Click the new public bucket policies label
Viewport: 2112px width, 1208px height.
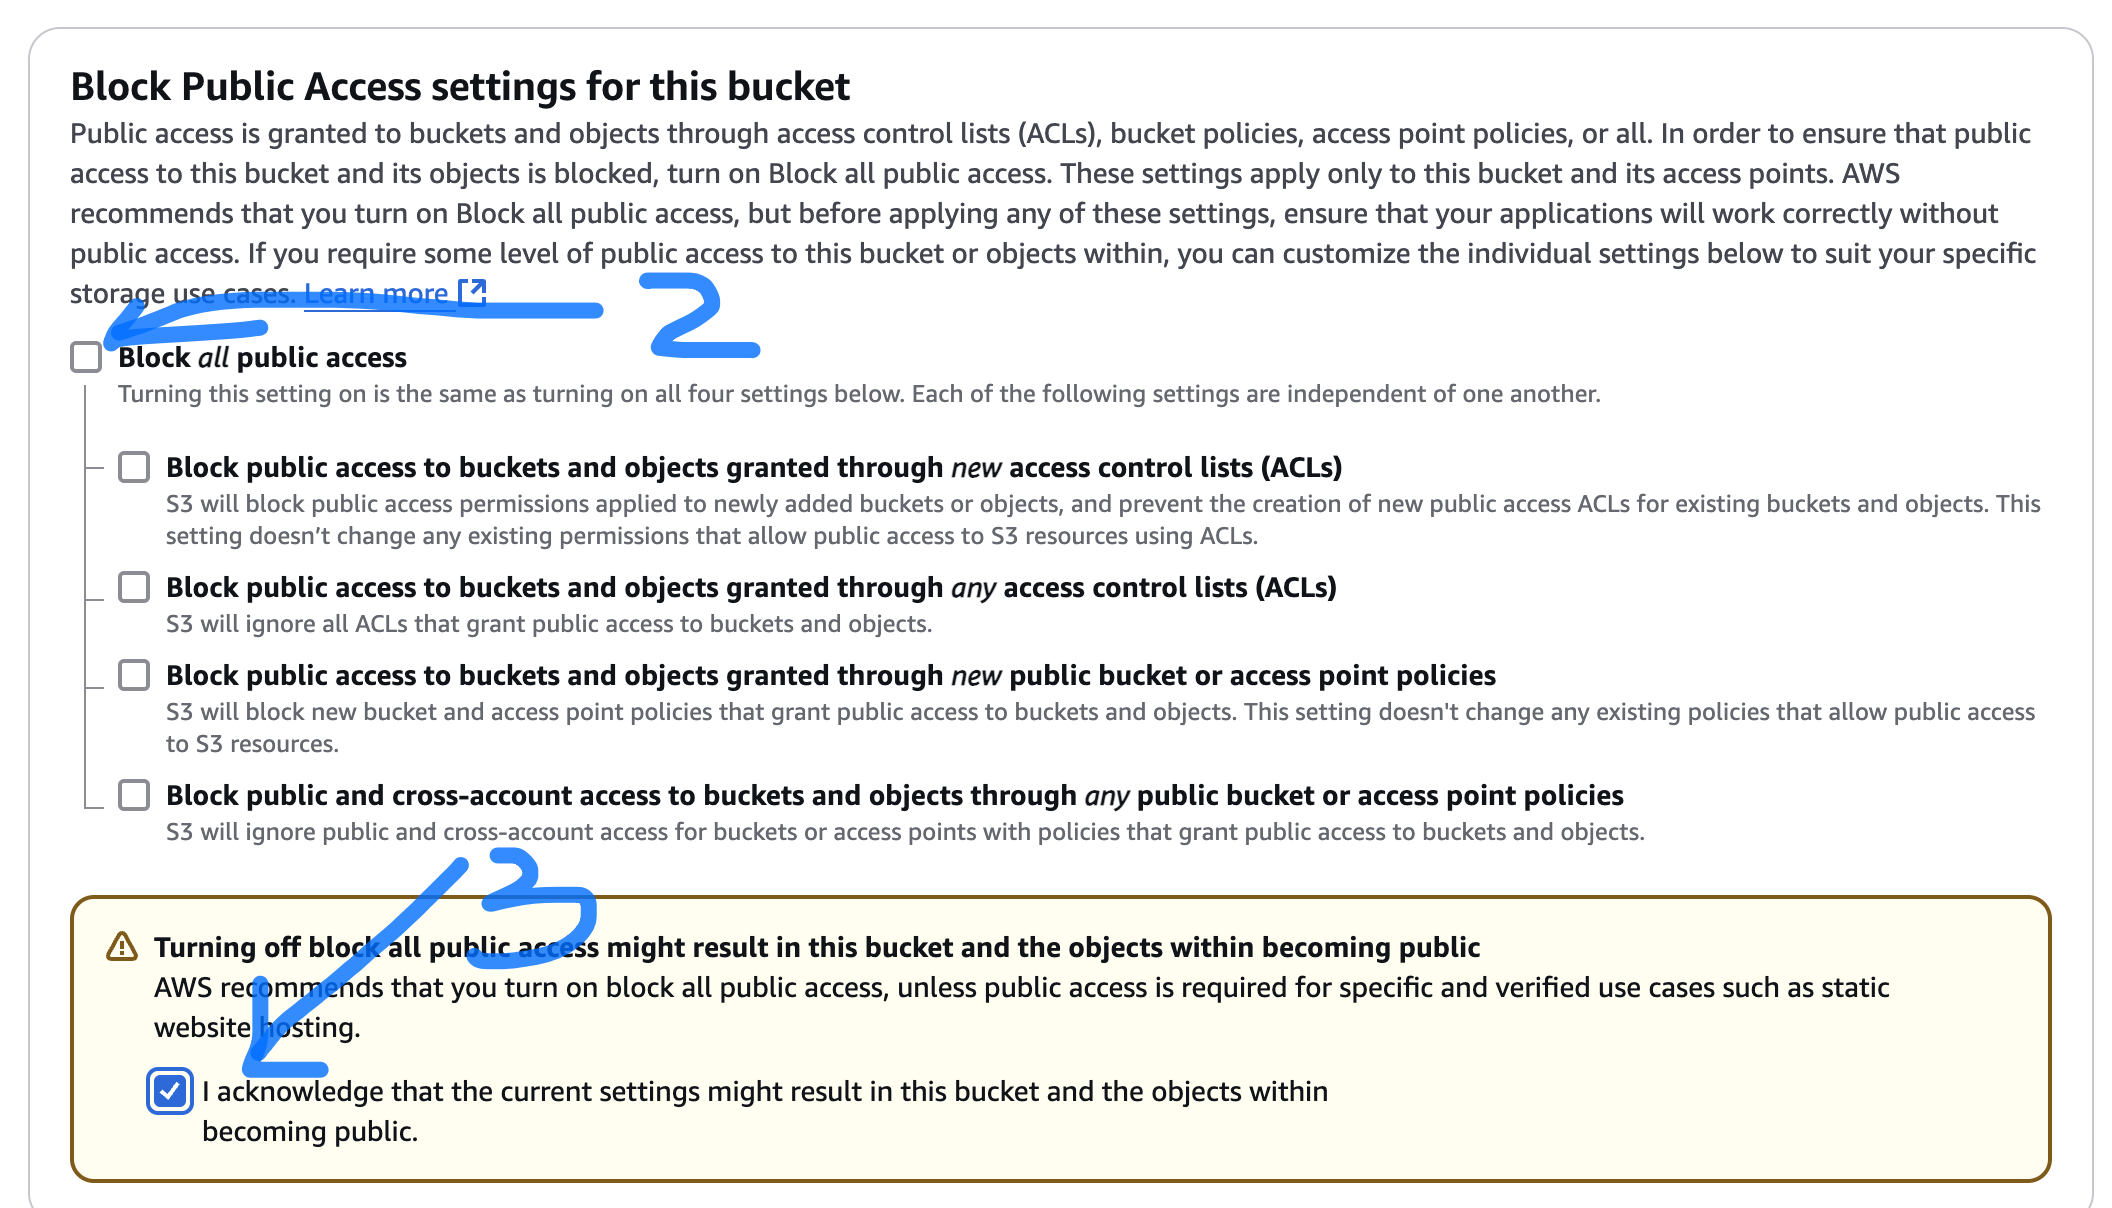[830, 676]
